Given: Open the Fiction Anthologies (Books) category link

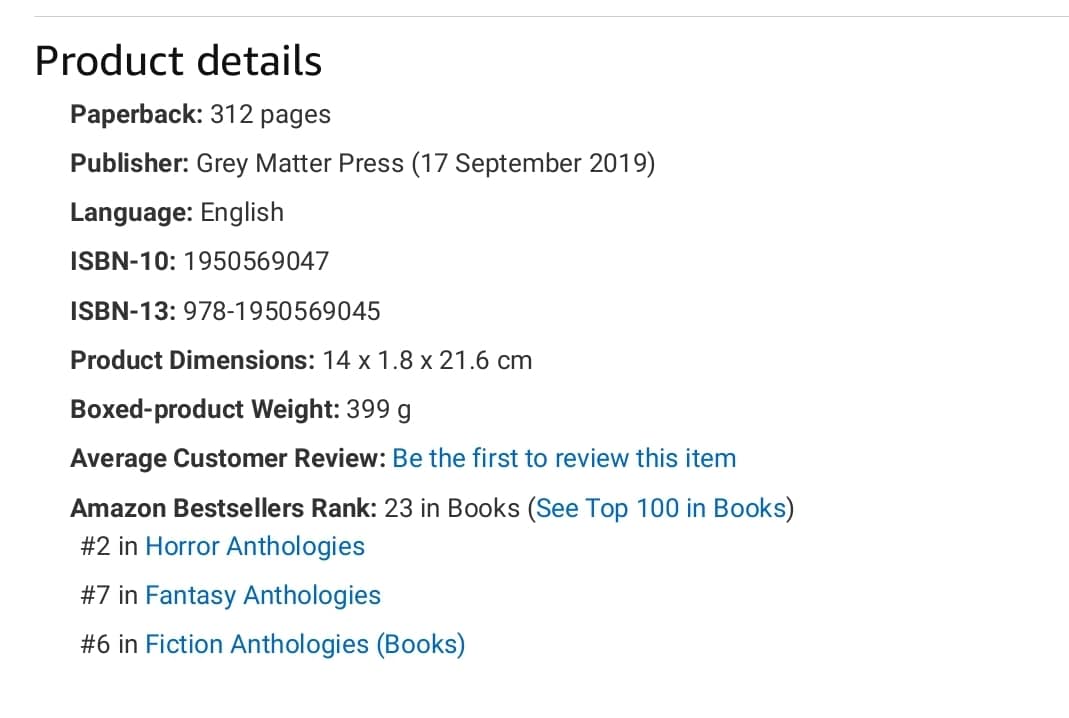Looking at the screenshot, I should (305, 644).
